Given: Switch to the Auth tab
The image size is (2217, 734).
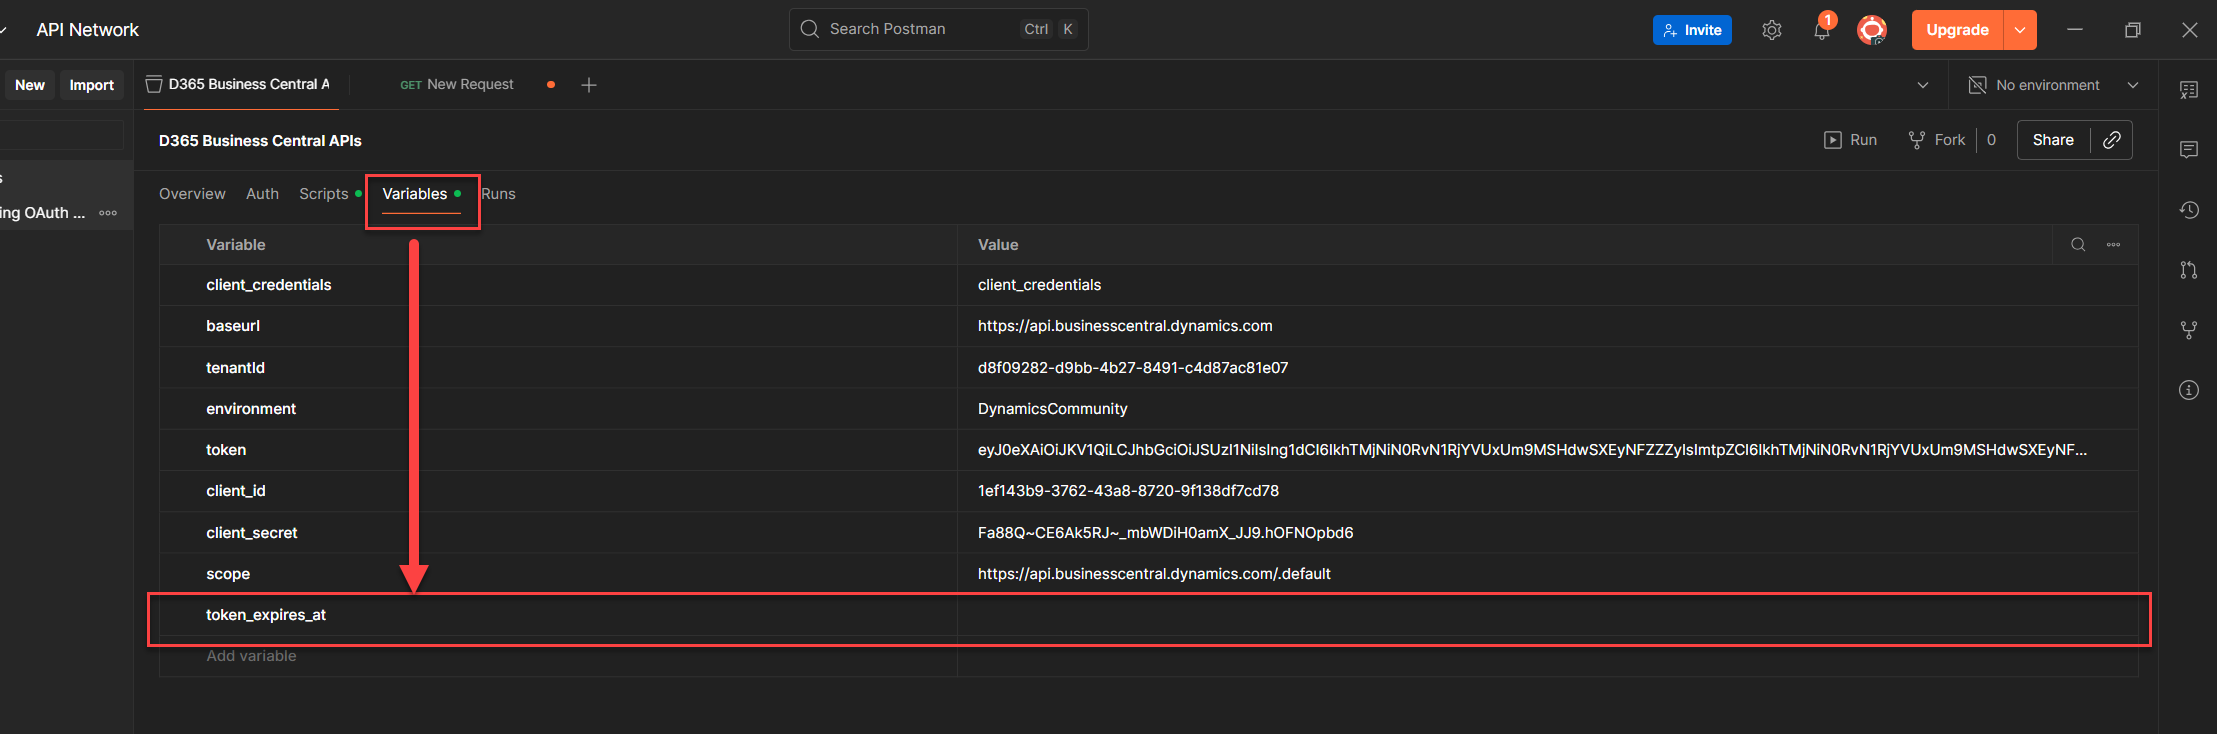Looking at the screenshot, I should (x=262, y=194).
